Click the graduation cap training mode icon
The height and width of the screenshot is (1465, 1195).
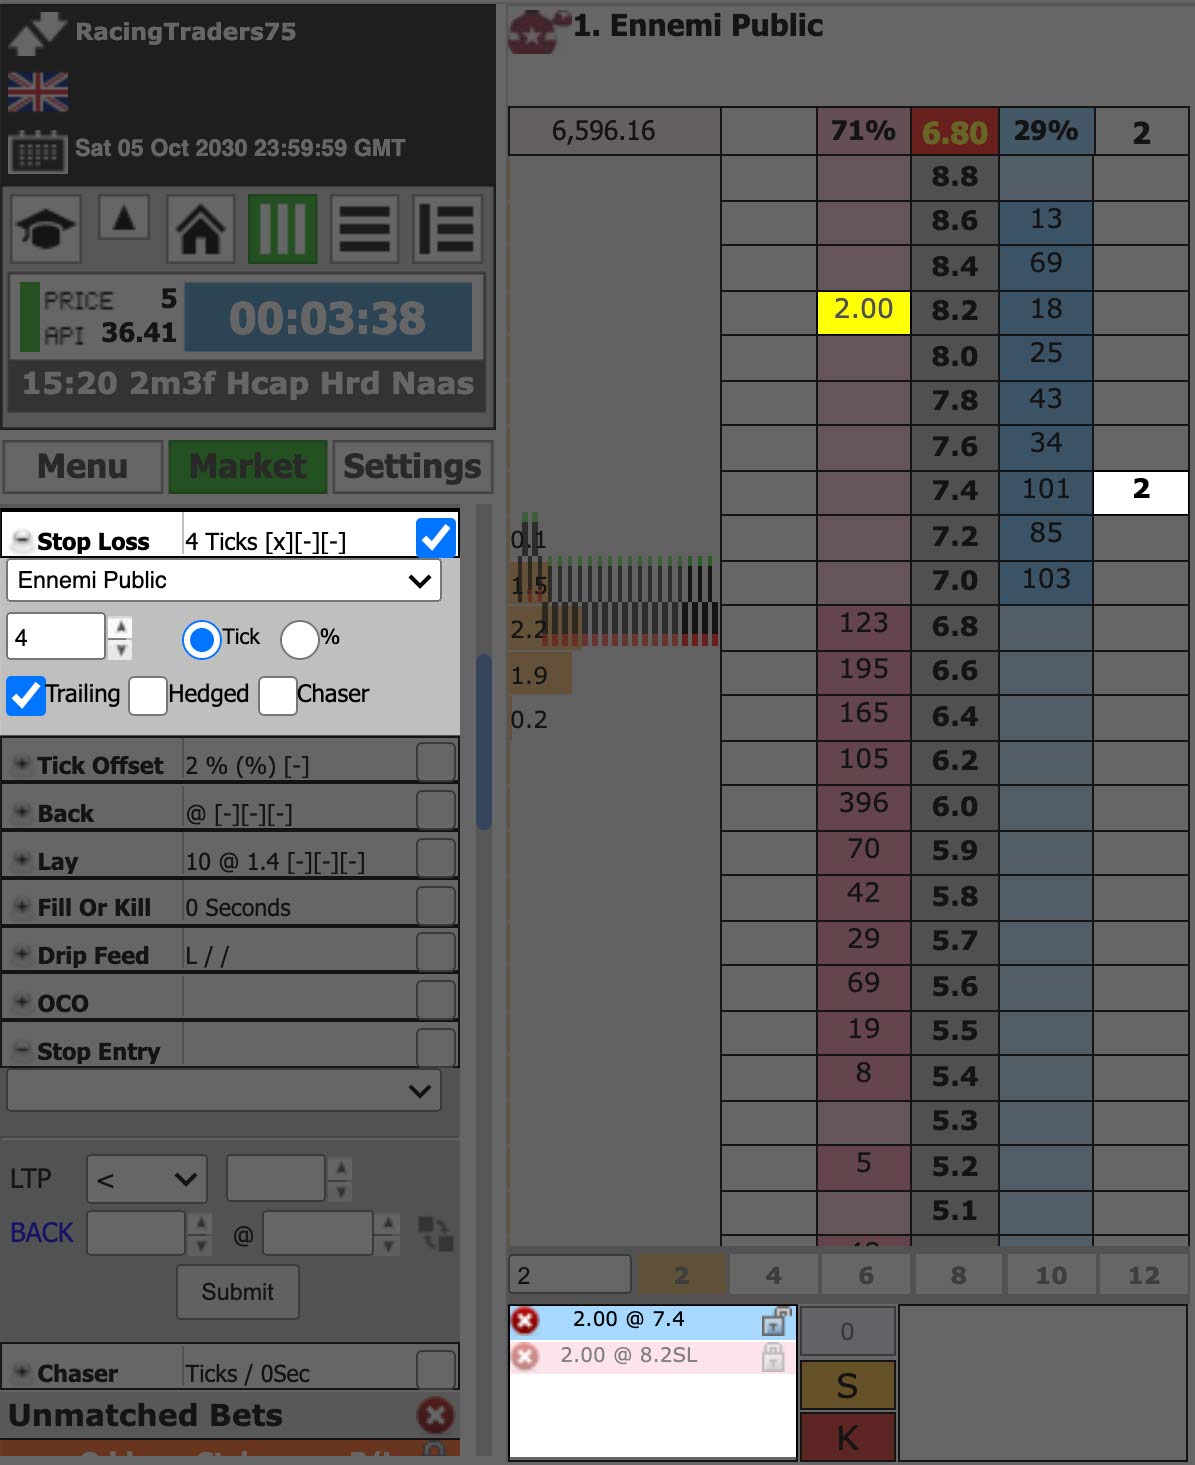click(45, 229)
